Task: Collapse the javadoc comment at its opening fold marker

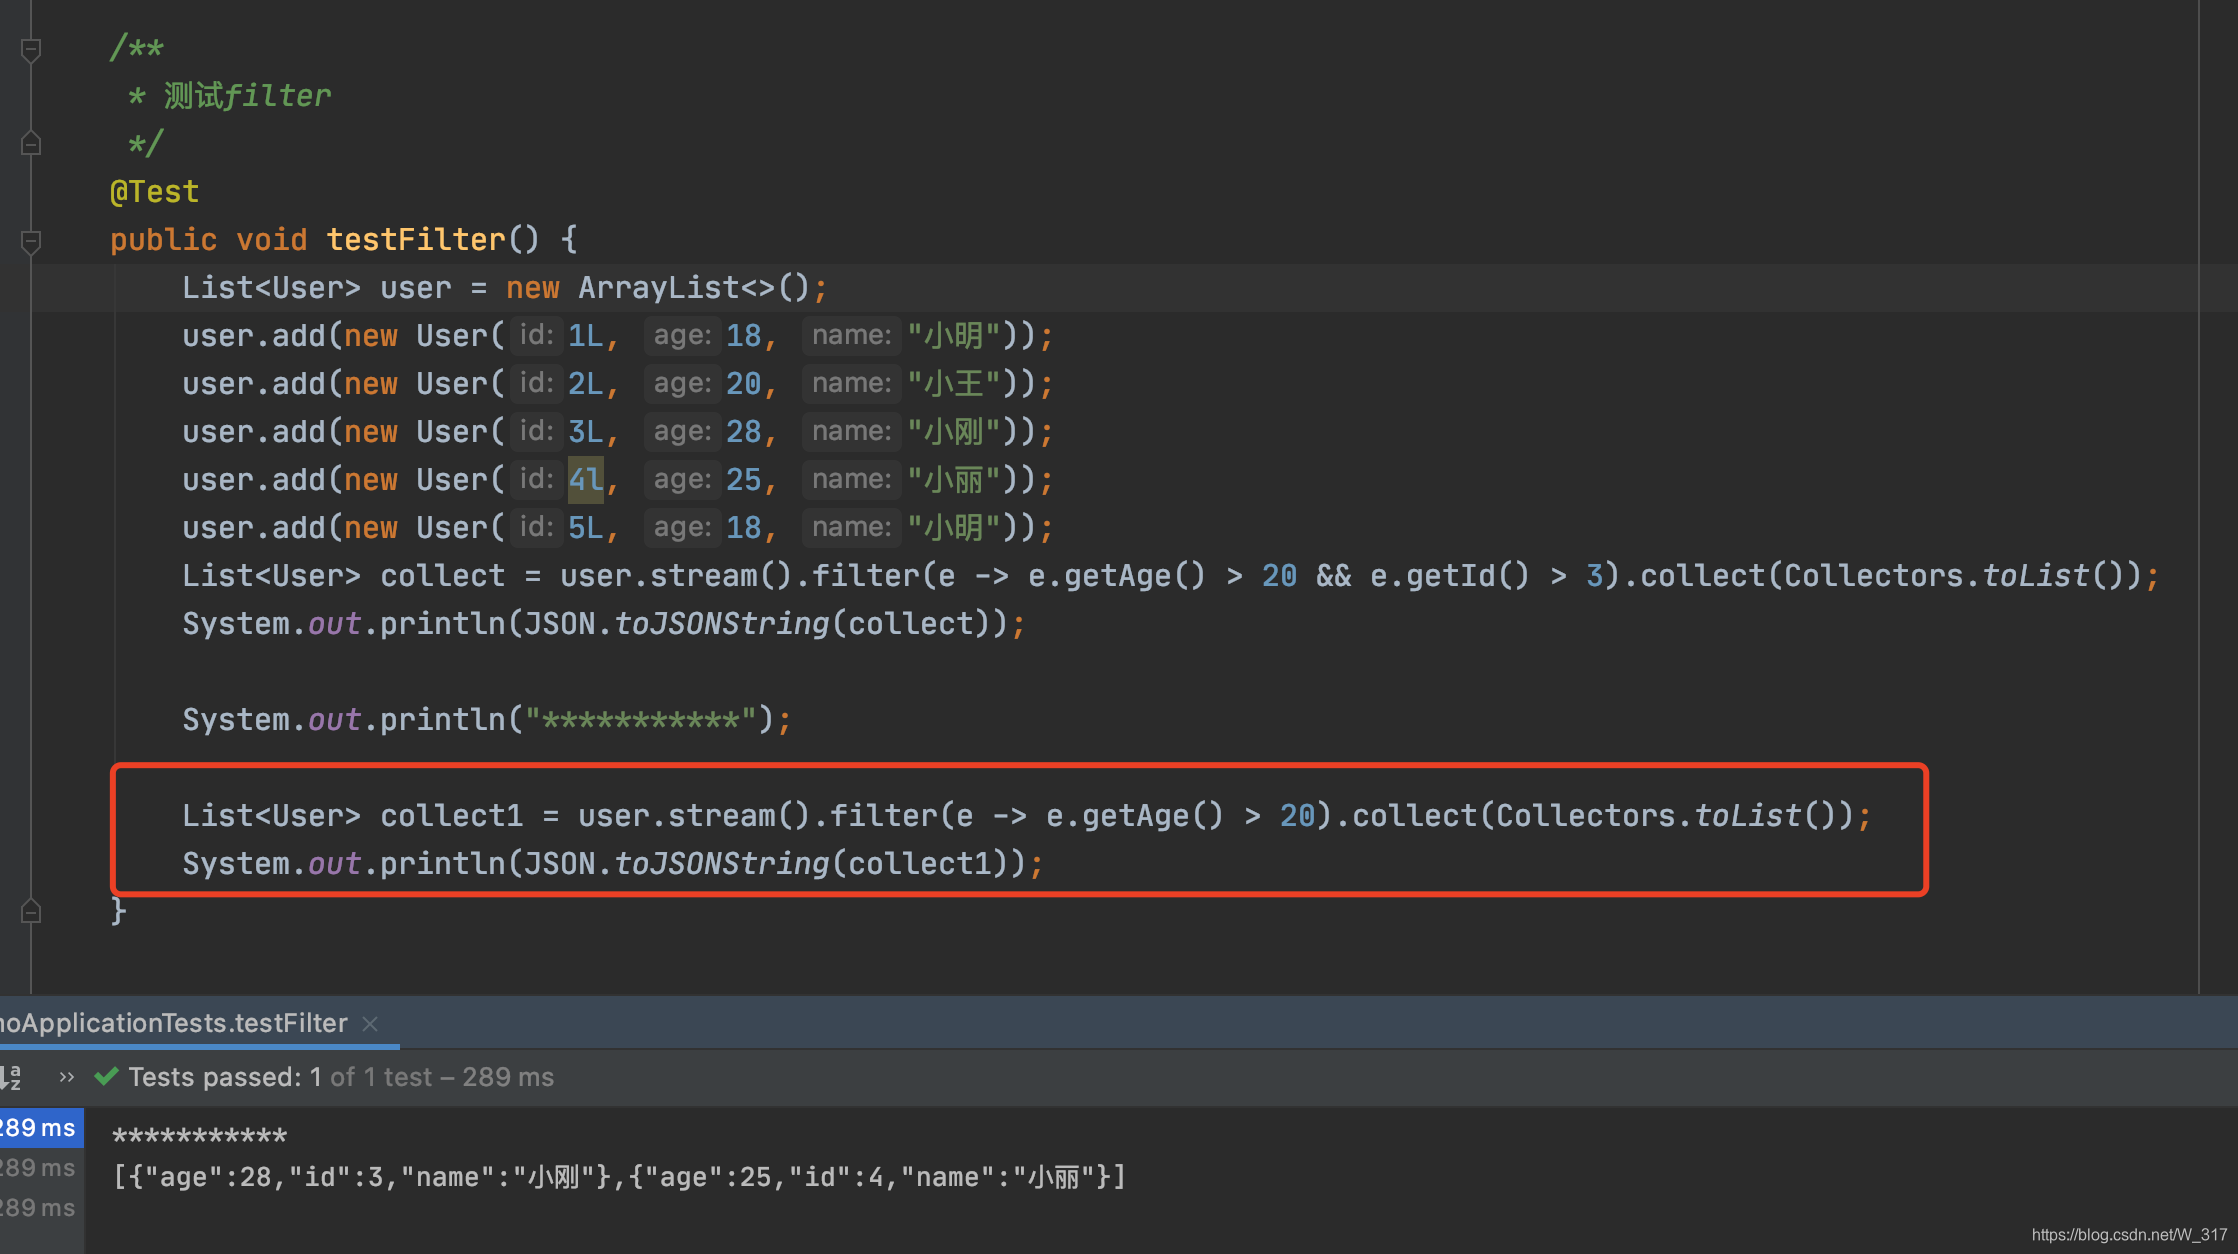Action: click(31, 48)
